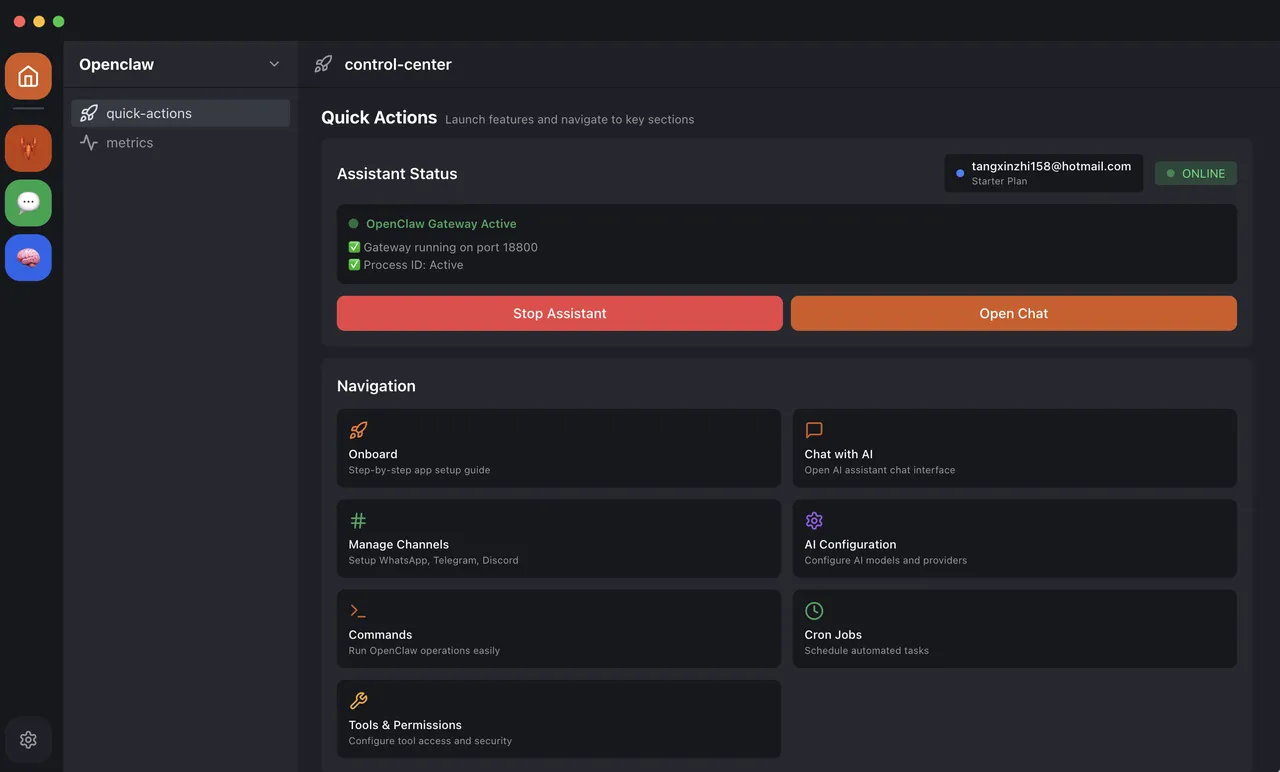Click the terminal prompt Commands icon
This screenshot has width=1280, height=772.
[x=358, y=611]
